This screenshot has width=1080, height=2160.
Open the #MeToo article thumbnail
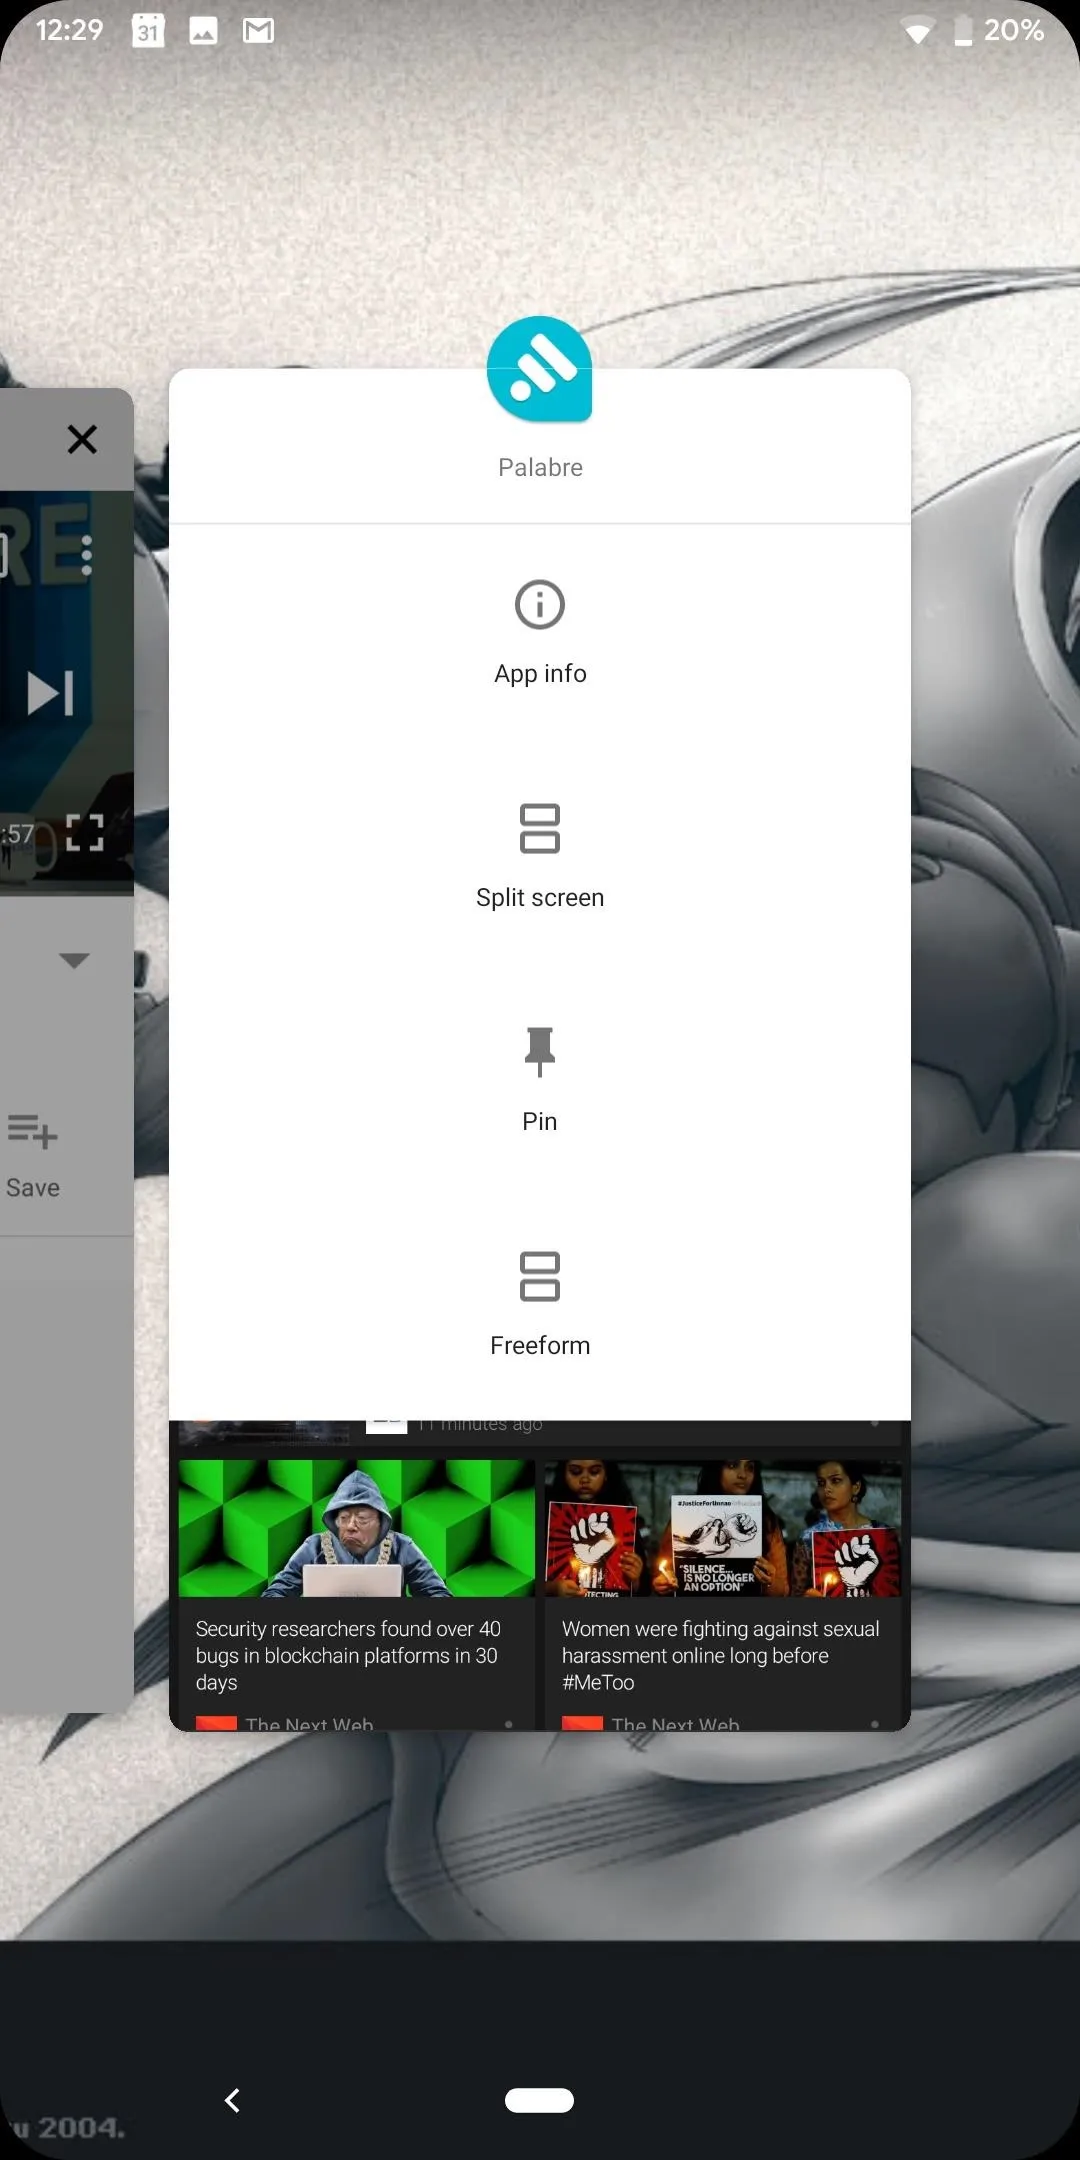[x=723, y=1528]
